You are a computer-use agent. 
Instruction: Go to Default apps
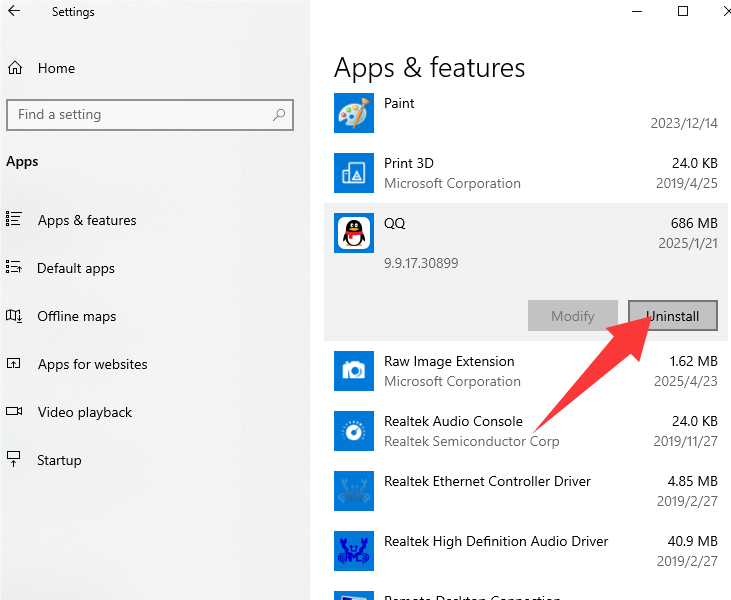76,268
